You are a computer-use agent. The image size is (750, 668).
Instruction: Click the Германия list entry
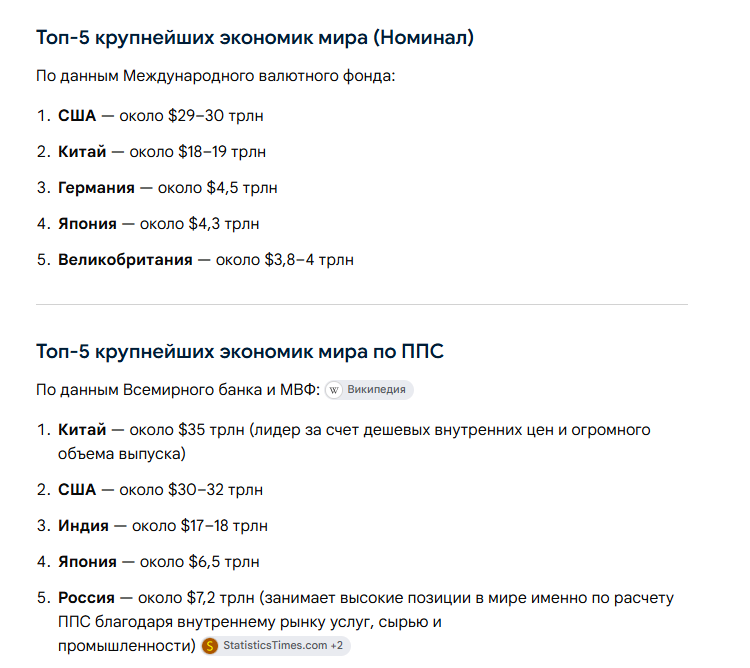coord(167,188)
